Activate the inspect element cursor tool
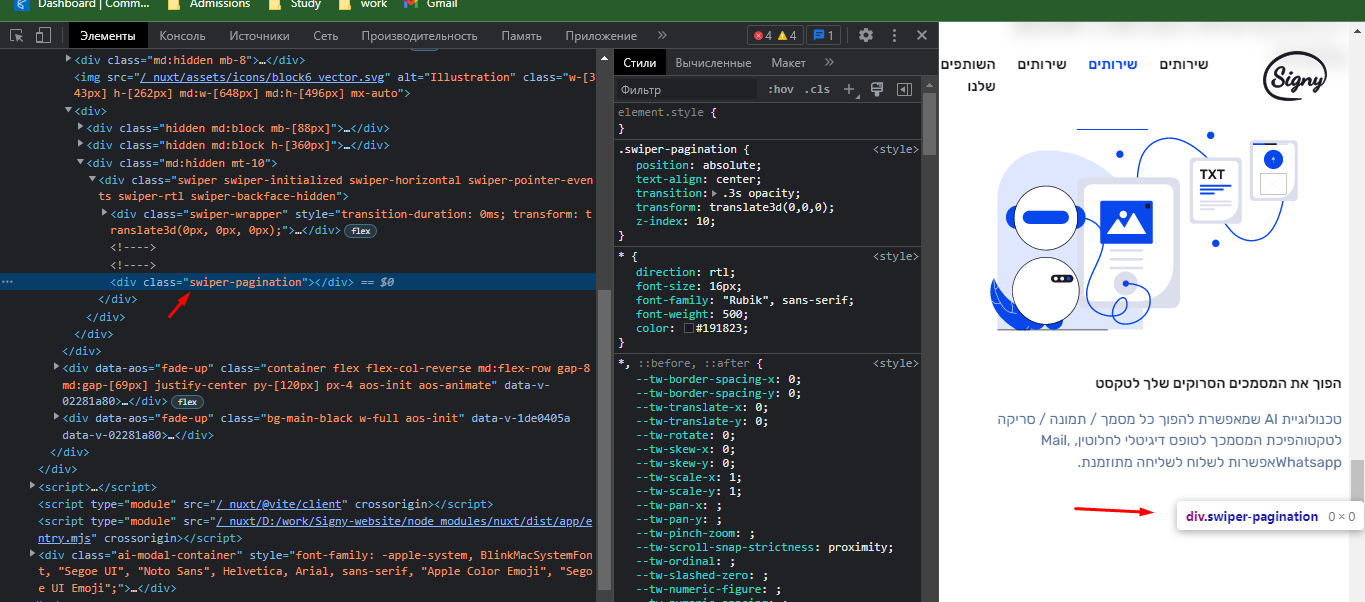The image size is (1365, 602). (x=15, y=35)
